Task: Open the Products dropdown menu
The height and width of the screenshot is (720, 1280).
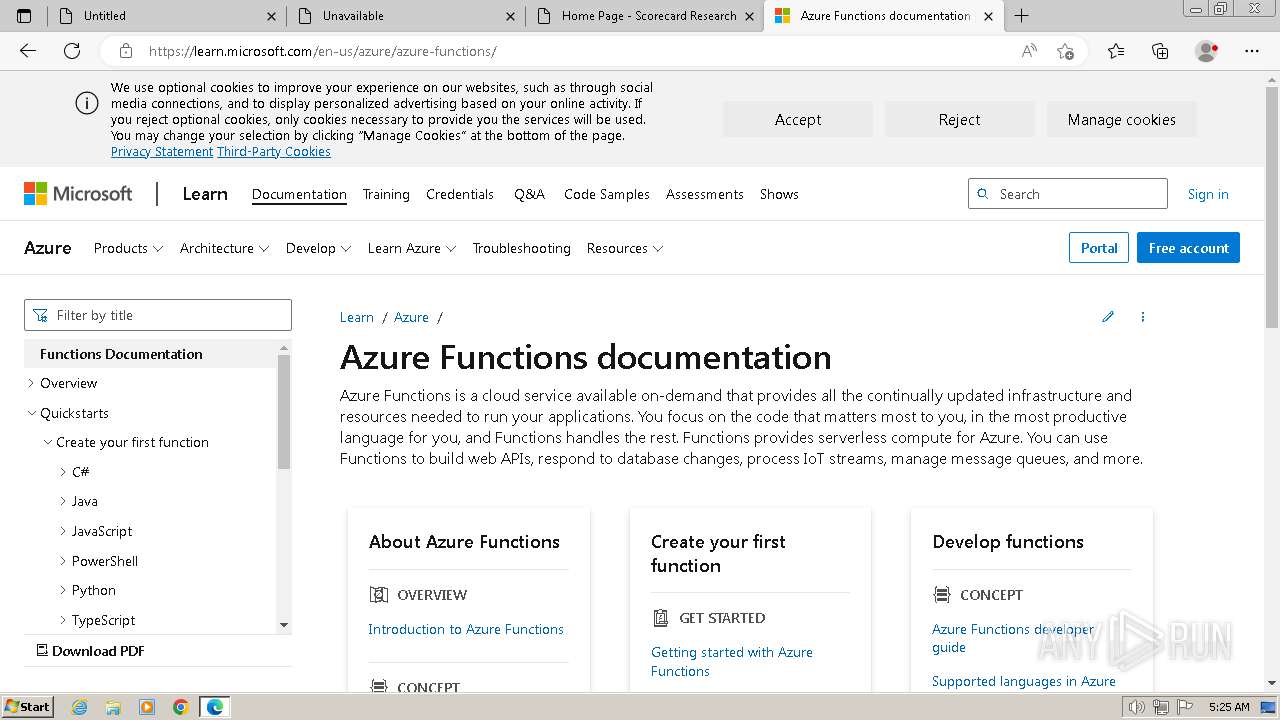Action: 128,248
